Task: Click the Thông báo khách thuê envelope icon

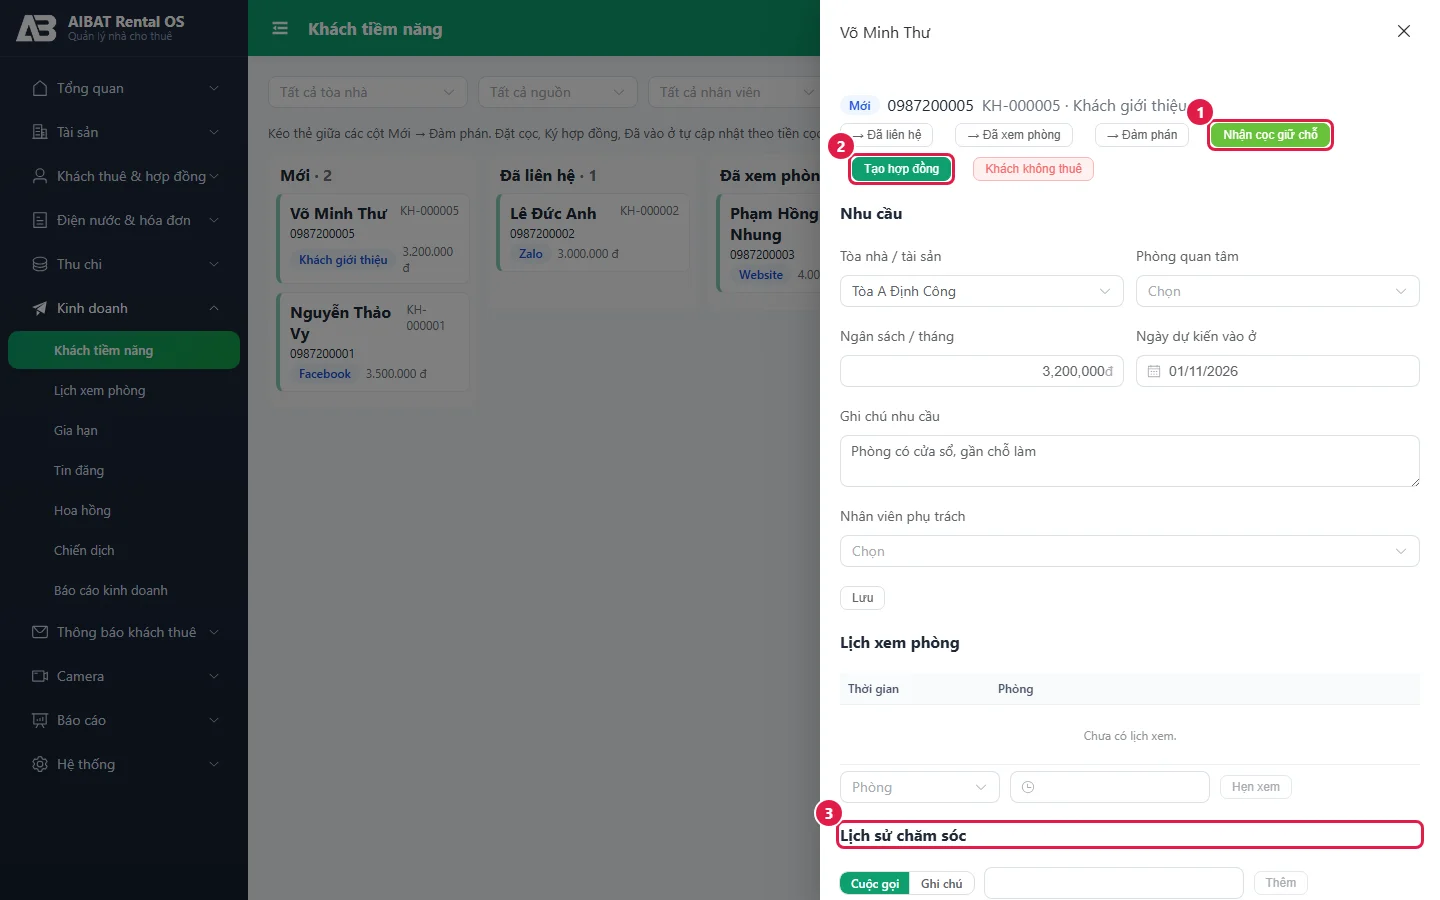Action: pyautogui.click(x=40, y=632)
